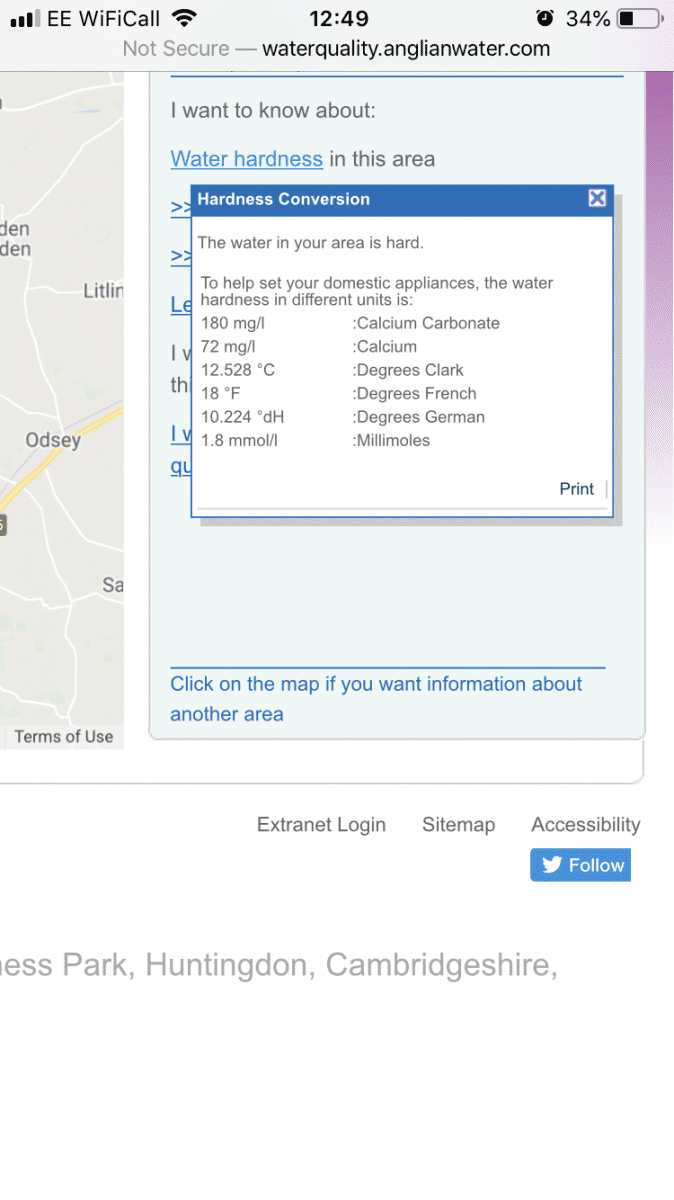Open the Water hardness link
This screenshot has width=674, height=1200.
pyautogui.click(x=247, y=159)
